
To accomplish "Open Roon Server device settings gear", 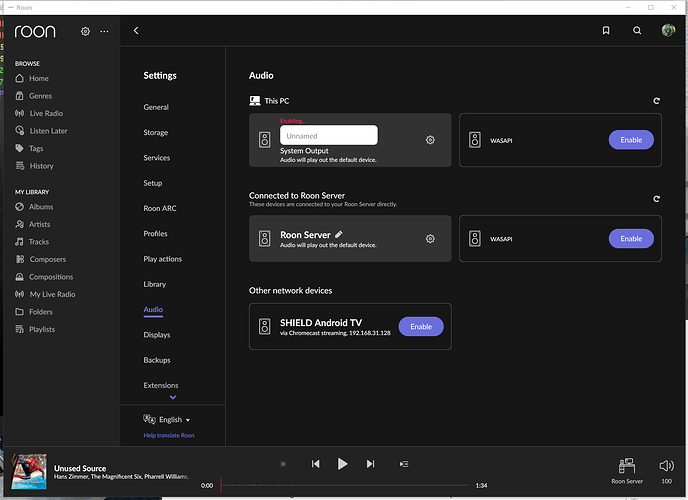I will 430,239.
